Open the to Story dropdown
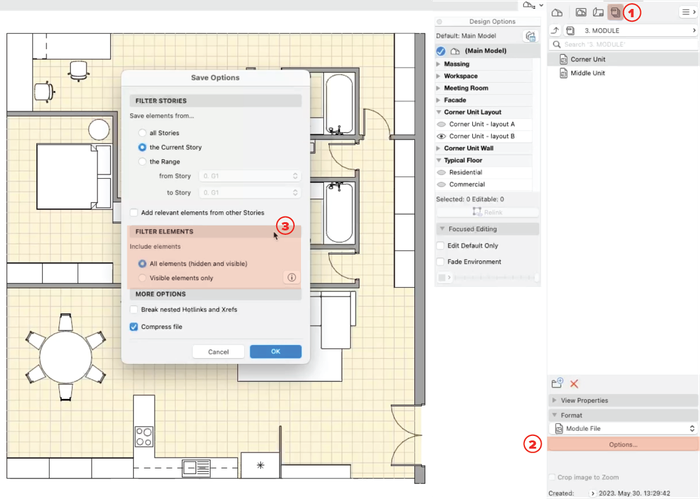 point(250,192)
